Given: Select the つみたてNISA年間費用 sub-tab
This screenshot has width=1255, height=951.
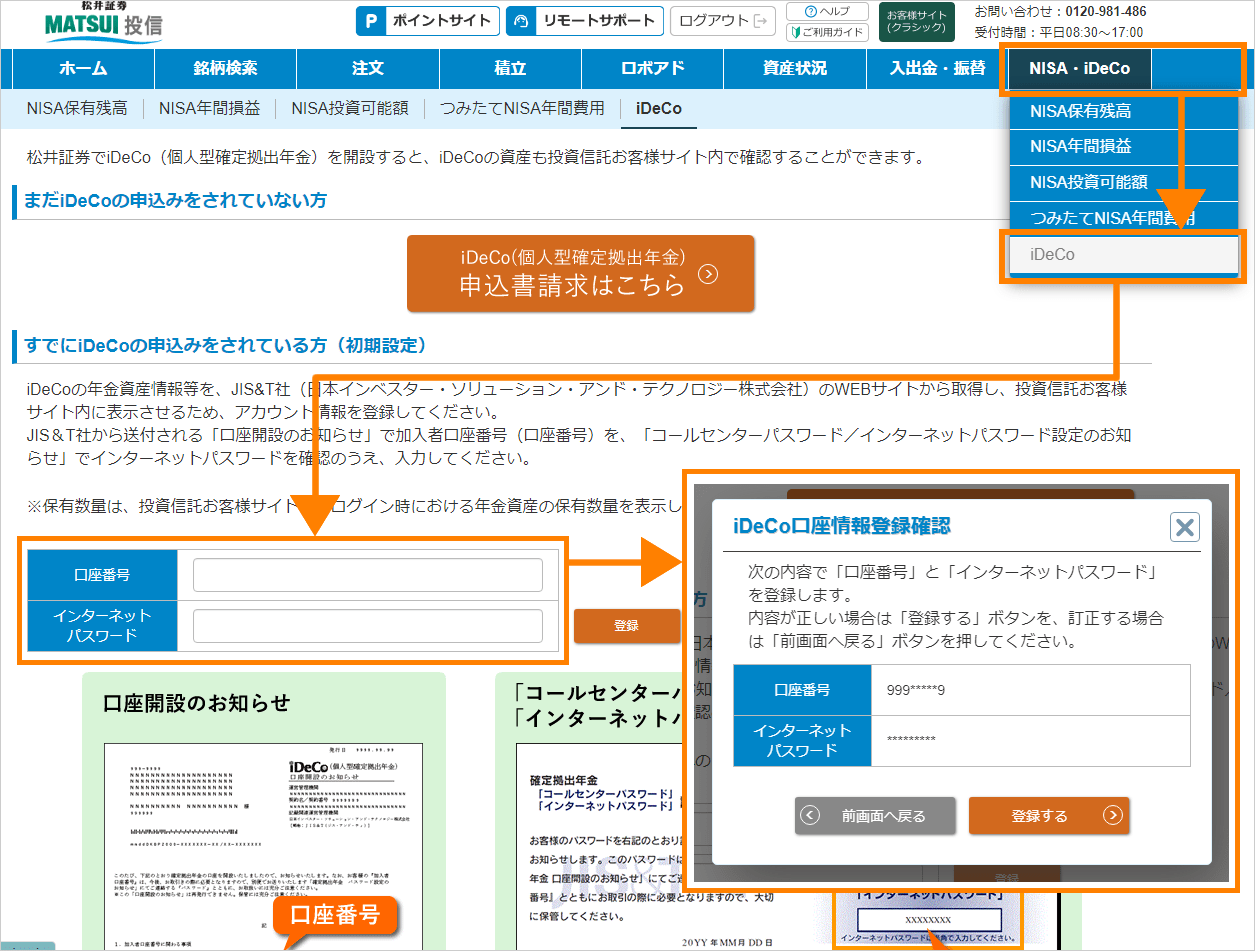Looking at the screenshot, I should [522, 108].
